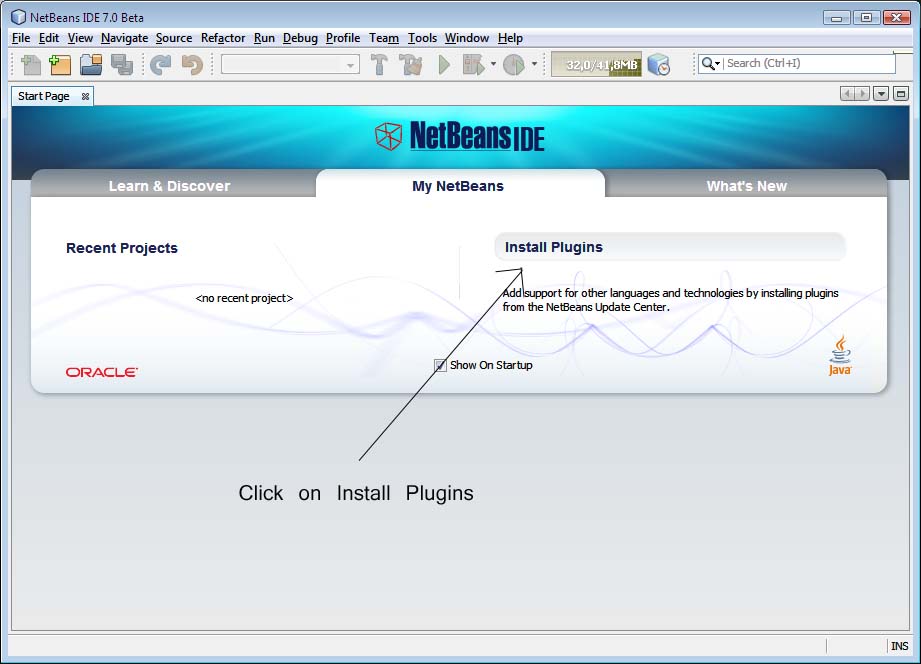Click the Save All toolbar icon

(x=122, y=65)
